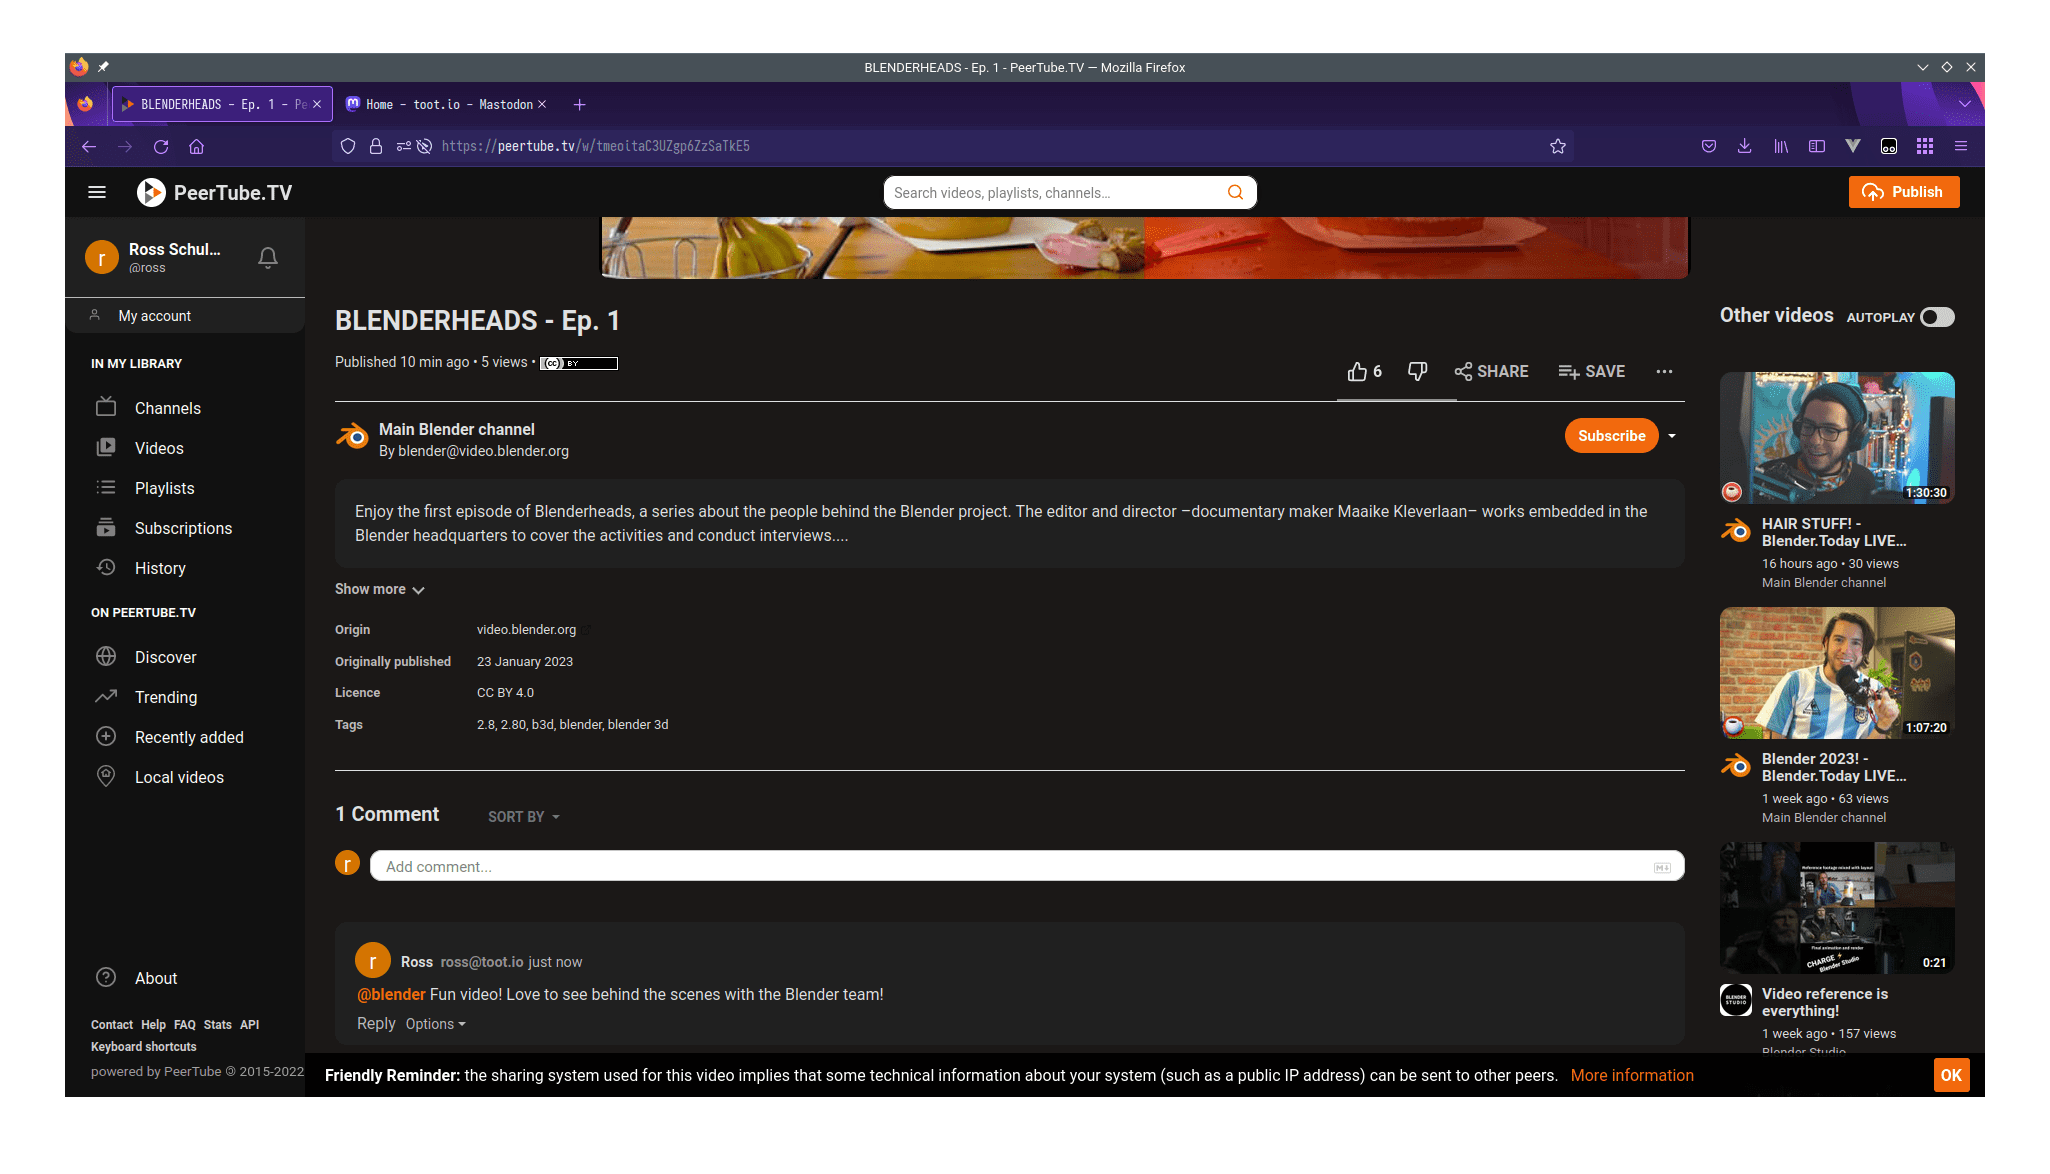Screen dimensions: 2050x1174
Task: Switch to the Mastodon tab
Action: (x=447, y=104)
